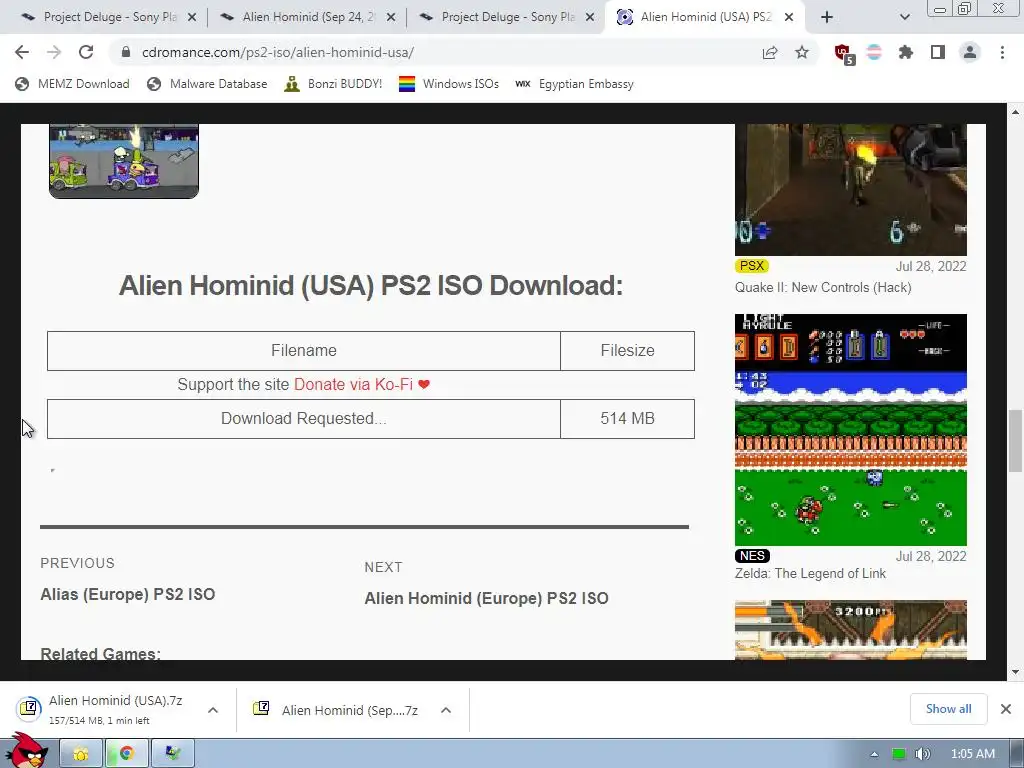Screen dimensions: 1024x768
Task: Open Alien Hominid (USA).7z download item
Action: coord(101,709)
